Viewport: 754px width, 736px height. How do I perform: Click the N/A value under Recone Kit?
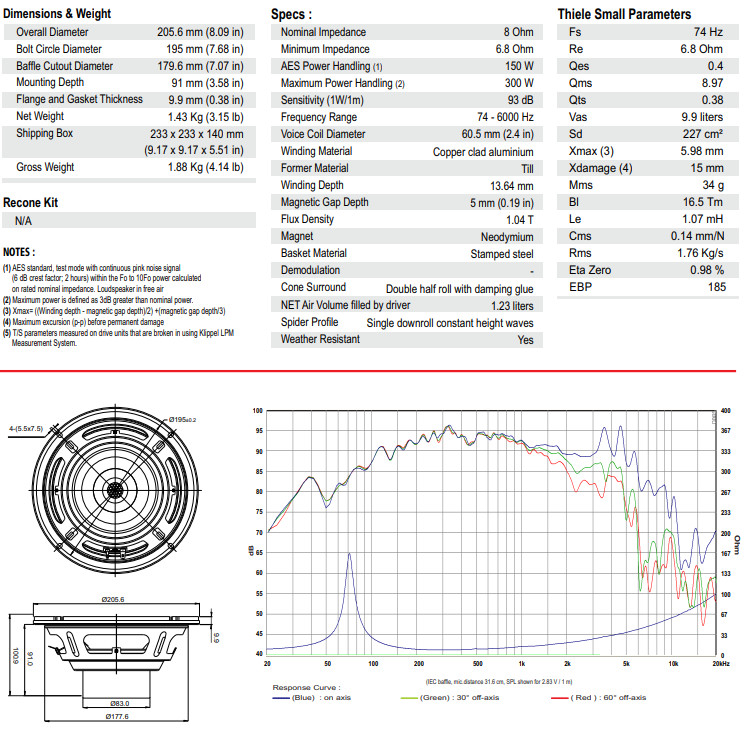[23, 221]
